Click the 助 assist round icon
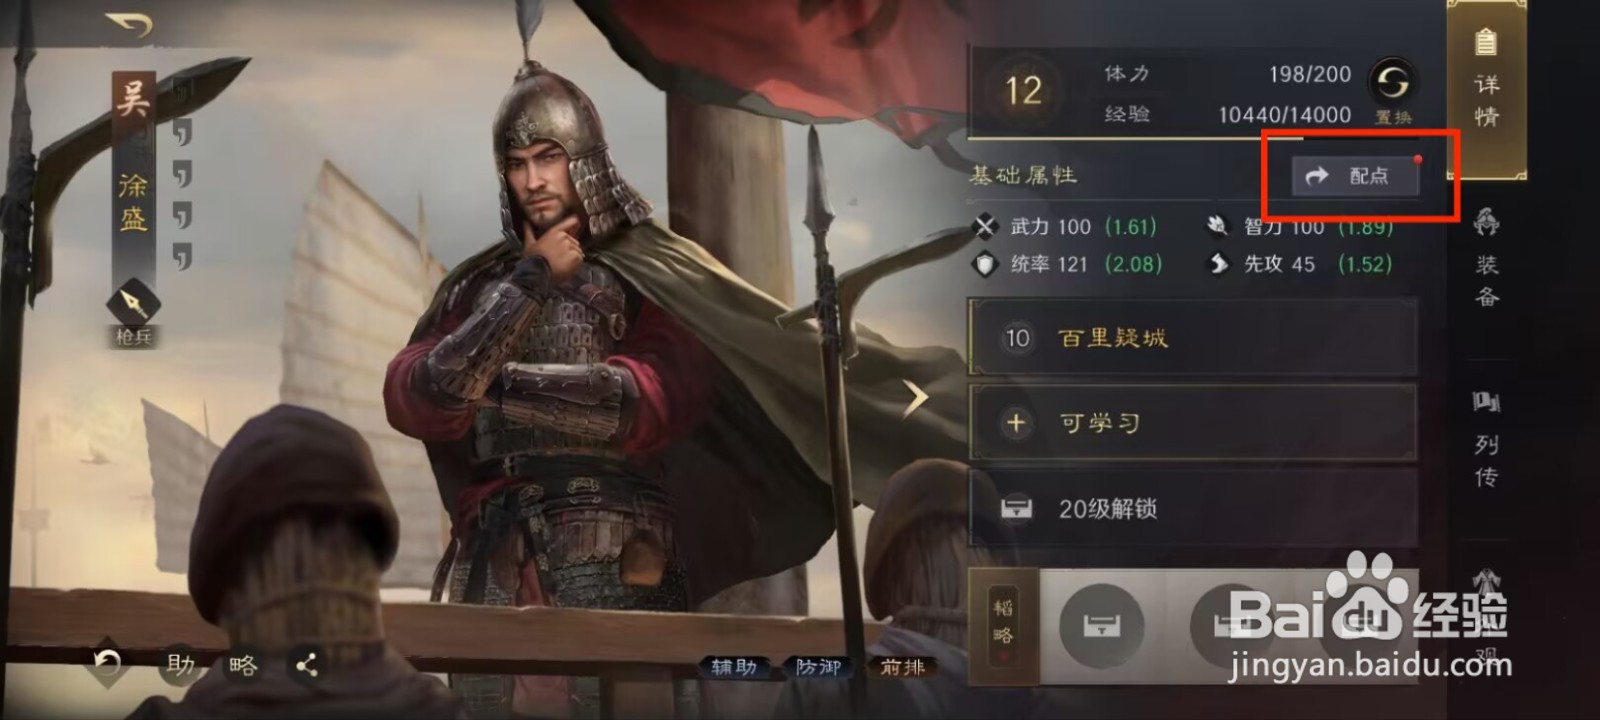Screen dimensions: 1600x720 181,665
